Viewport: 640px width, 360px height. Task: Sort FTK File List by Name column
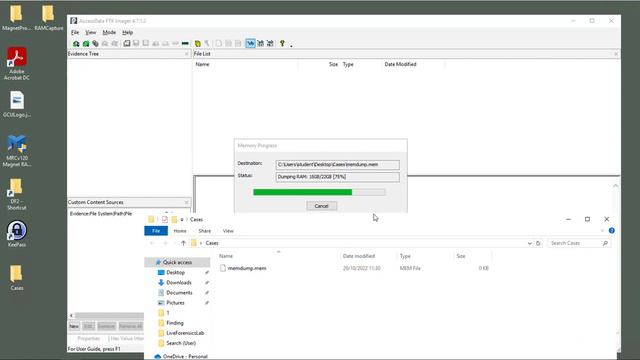pyautogui.click(x=202, y=64)
